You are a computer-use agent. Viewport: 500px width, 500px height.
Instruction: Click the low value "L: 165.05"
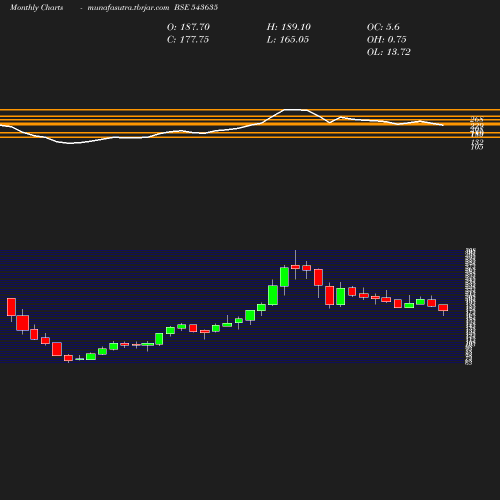click(288, 40)
